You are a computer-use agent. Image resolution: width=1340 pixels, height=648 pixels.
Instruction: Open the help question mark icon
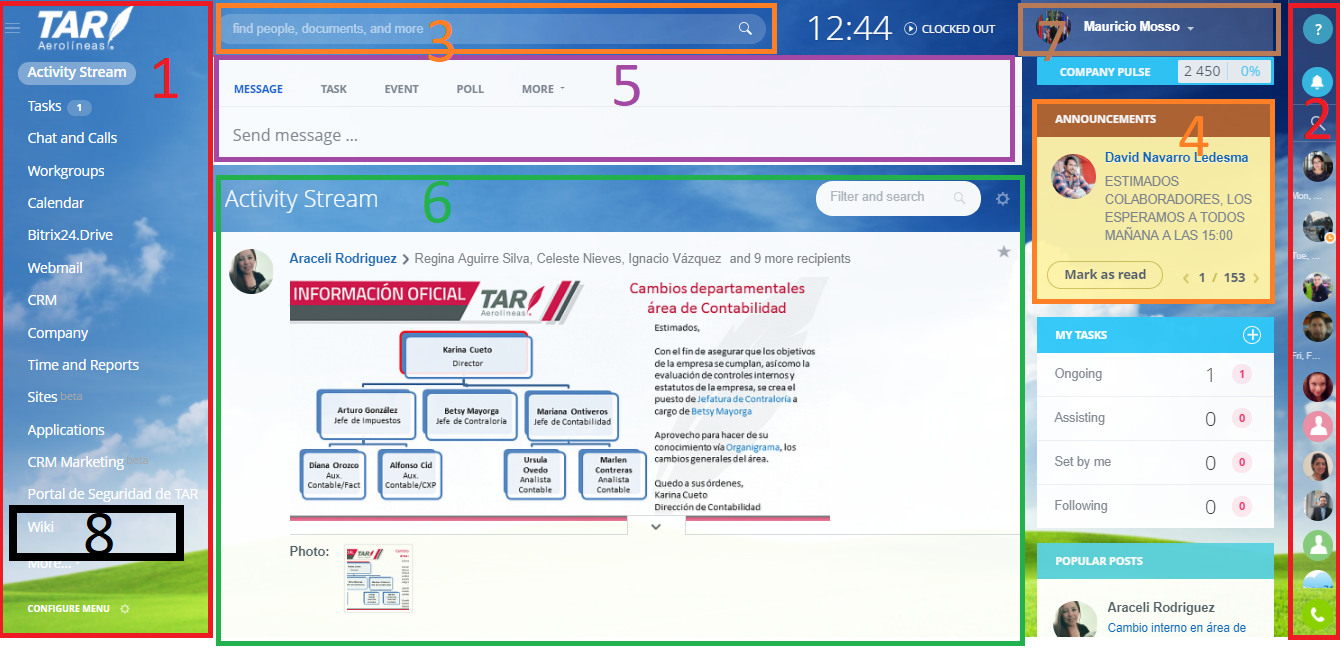click(1317, 30)
